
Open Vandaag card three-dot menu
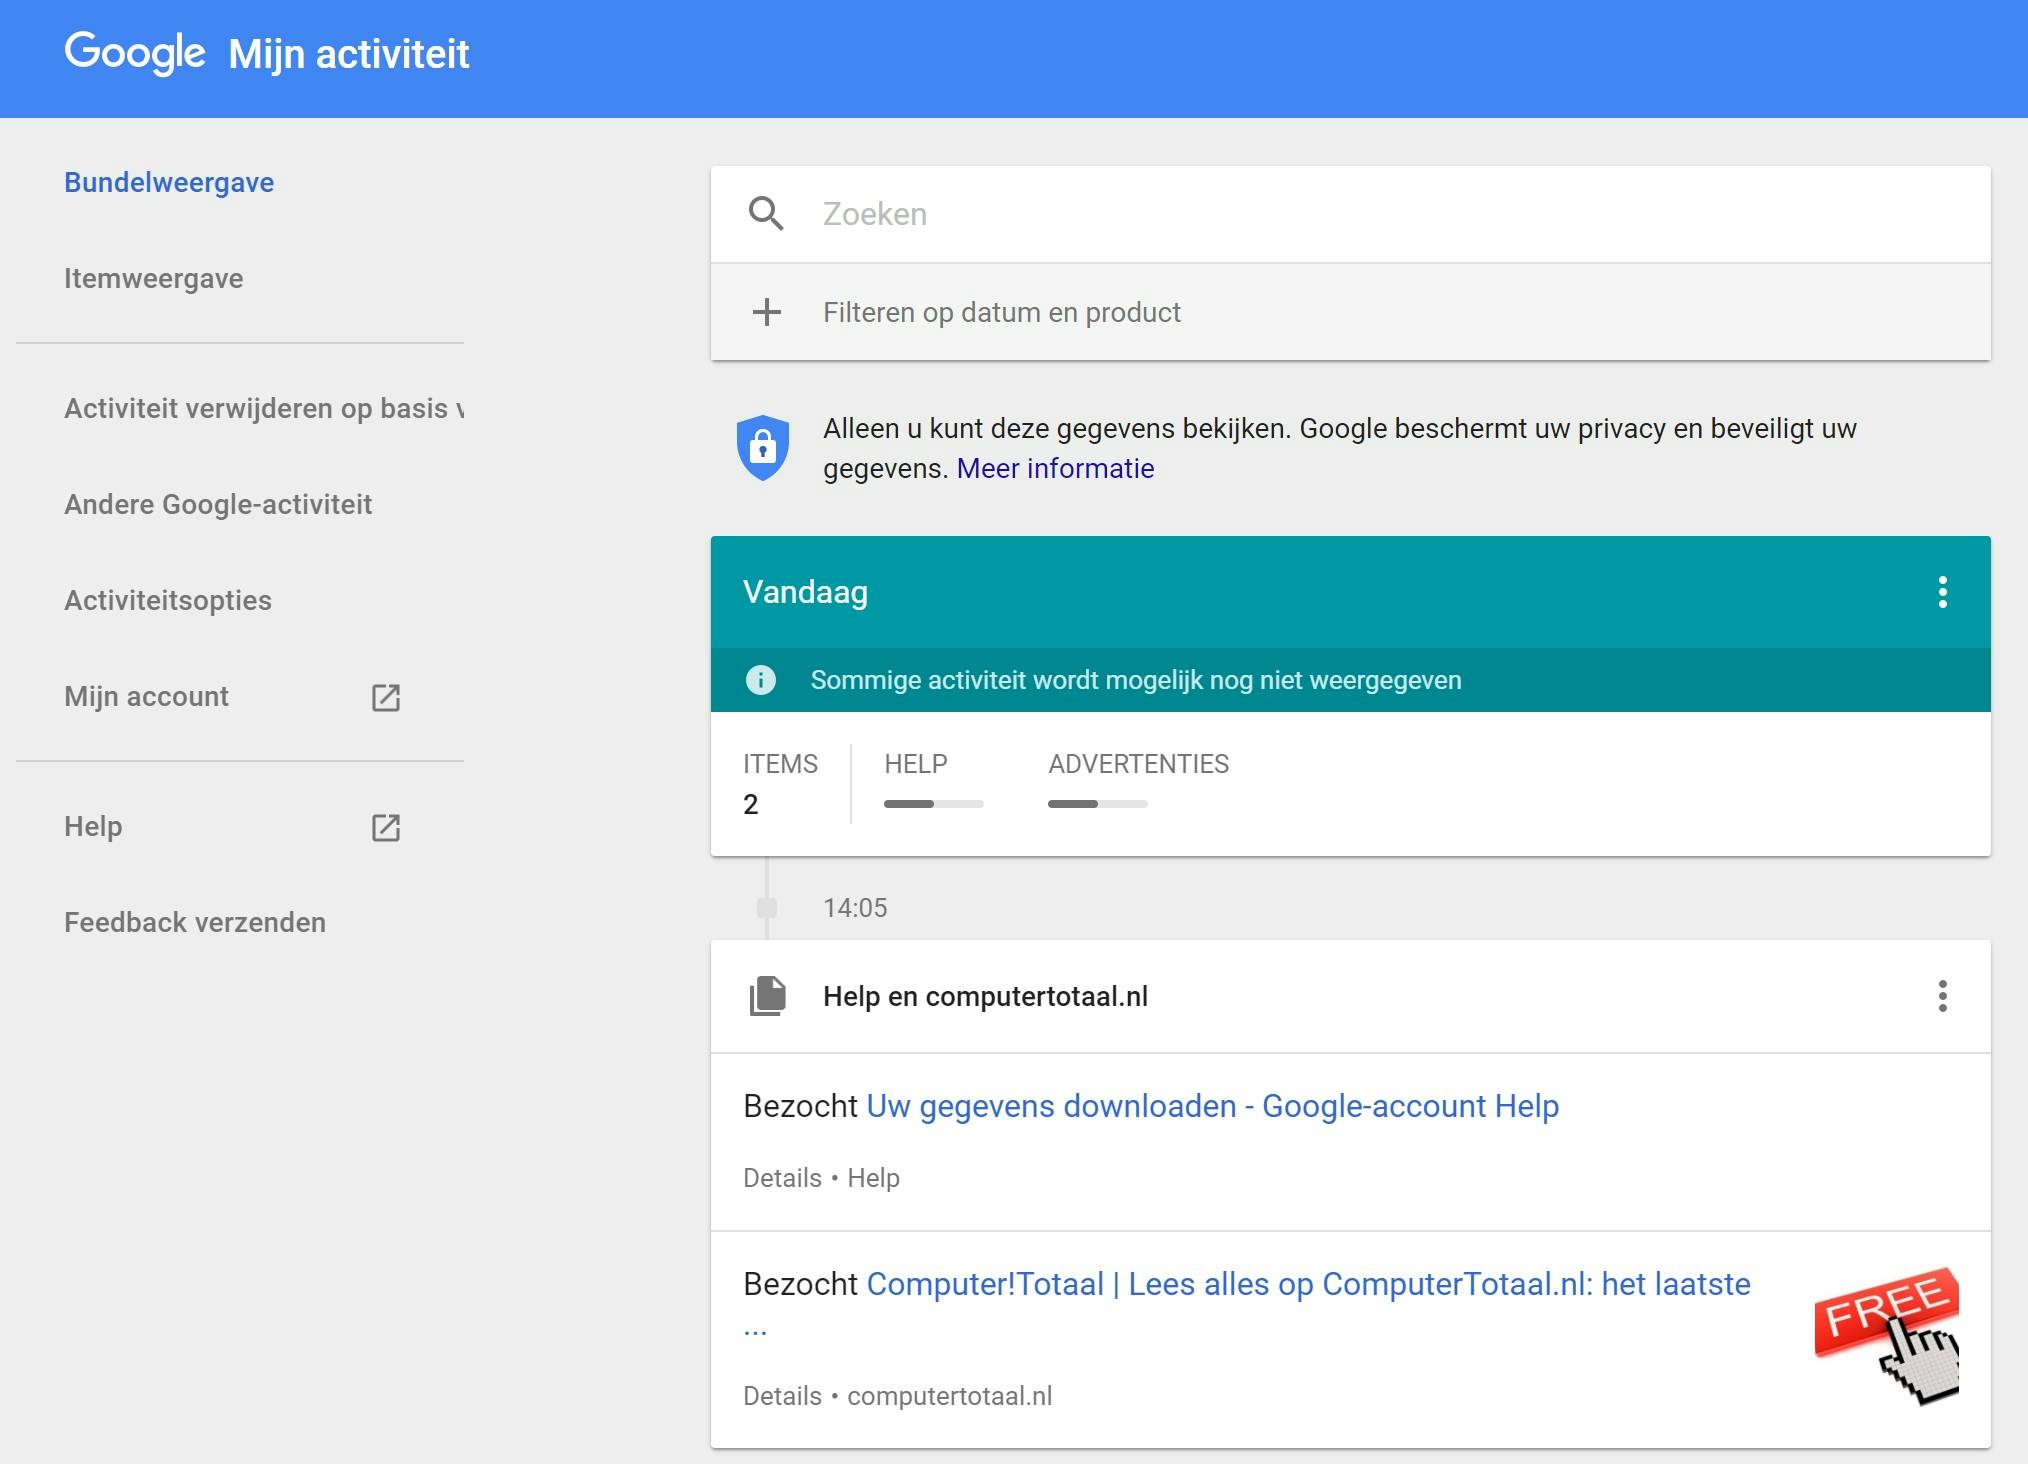coord(1942,592)
